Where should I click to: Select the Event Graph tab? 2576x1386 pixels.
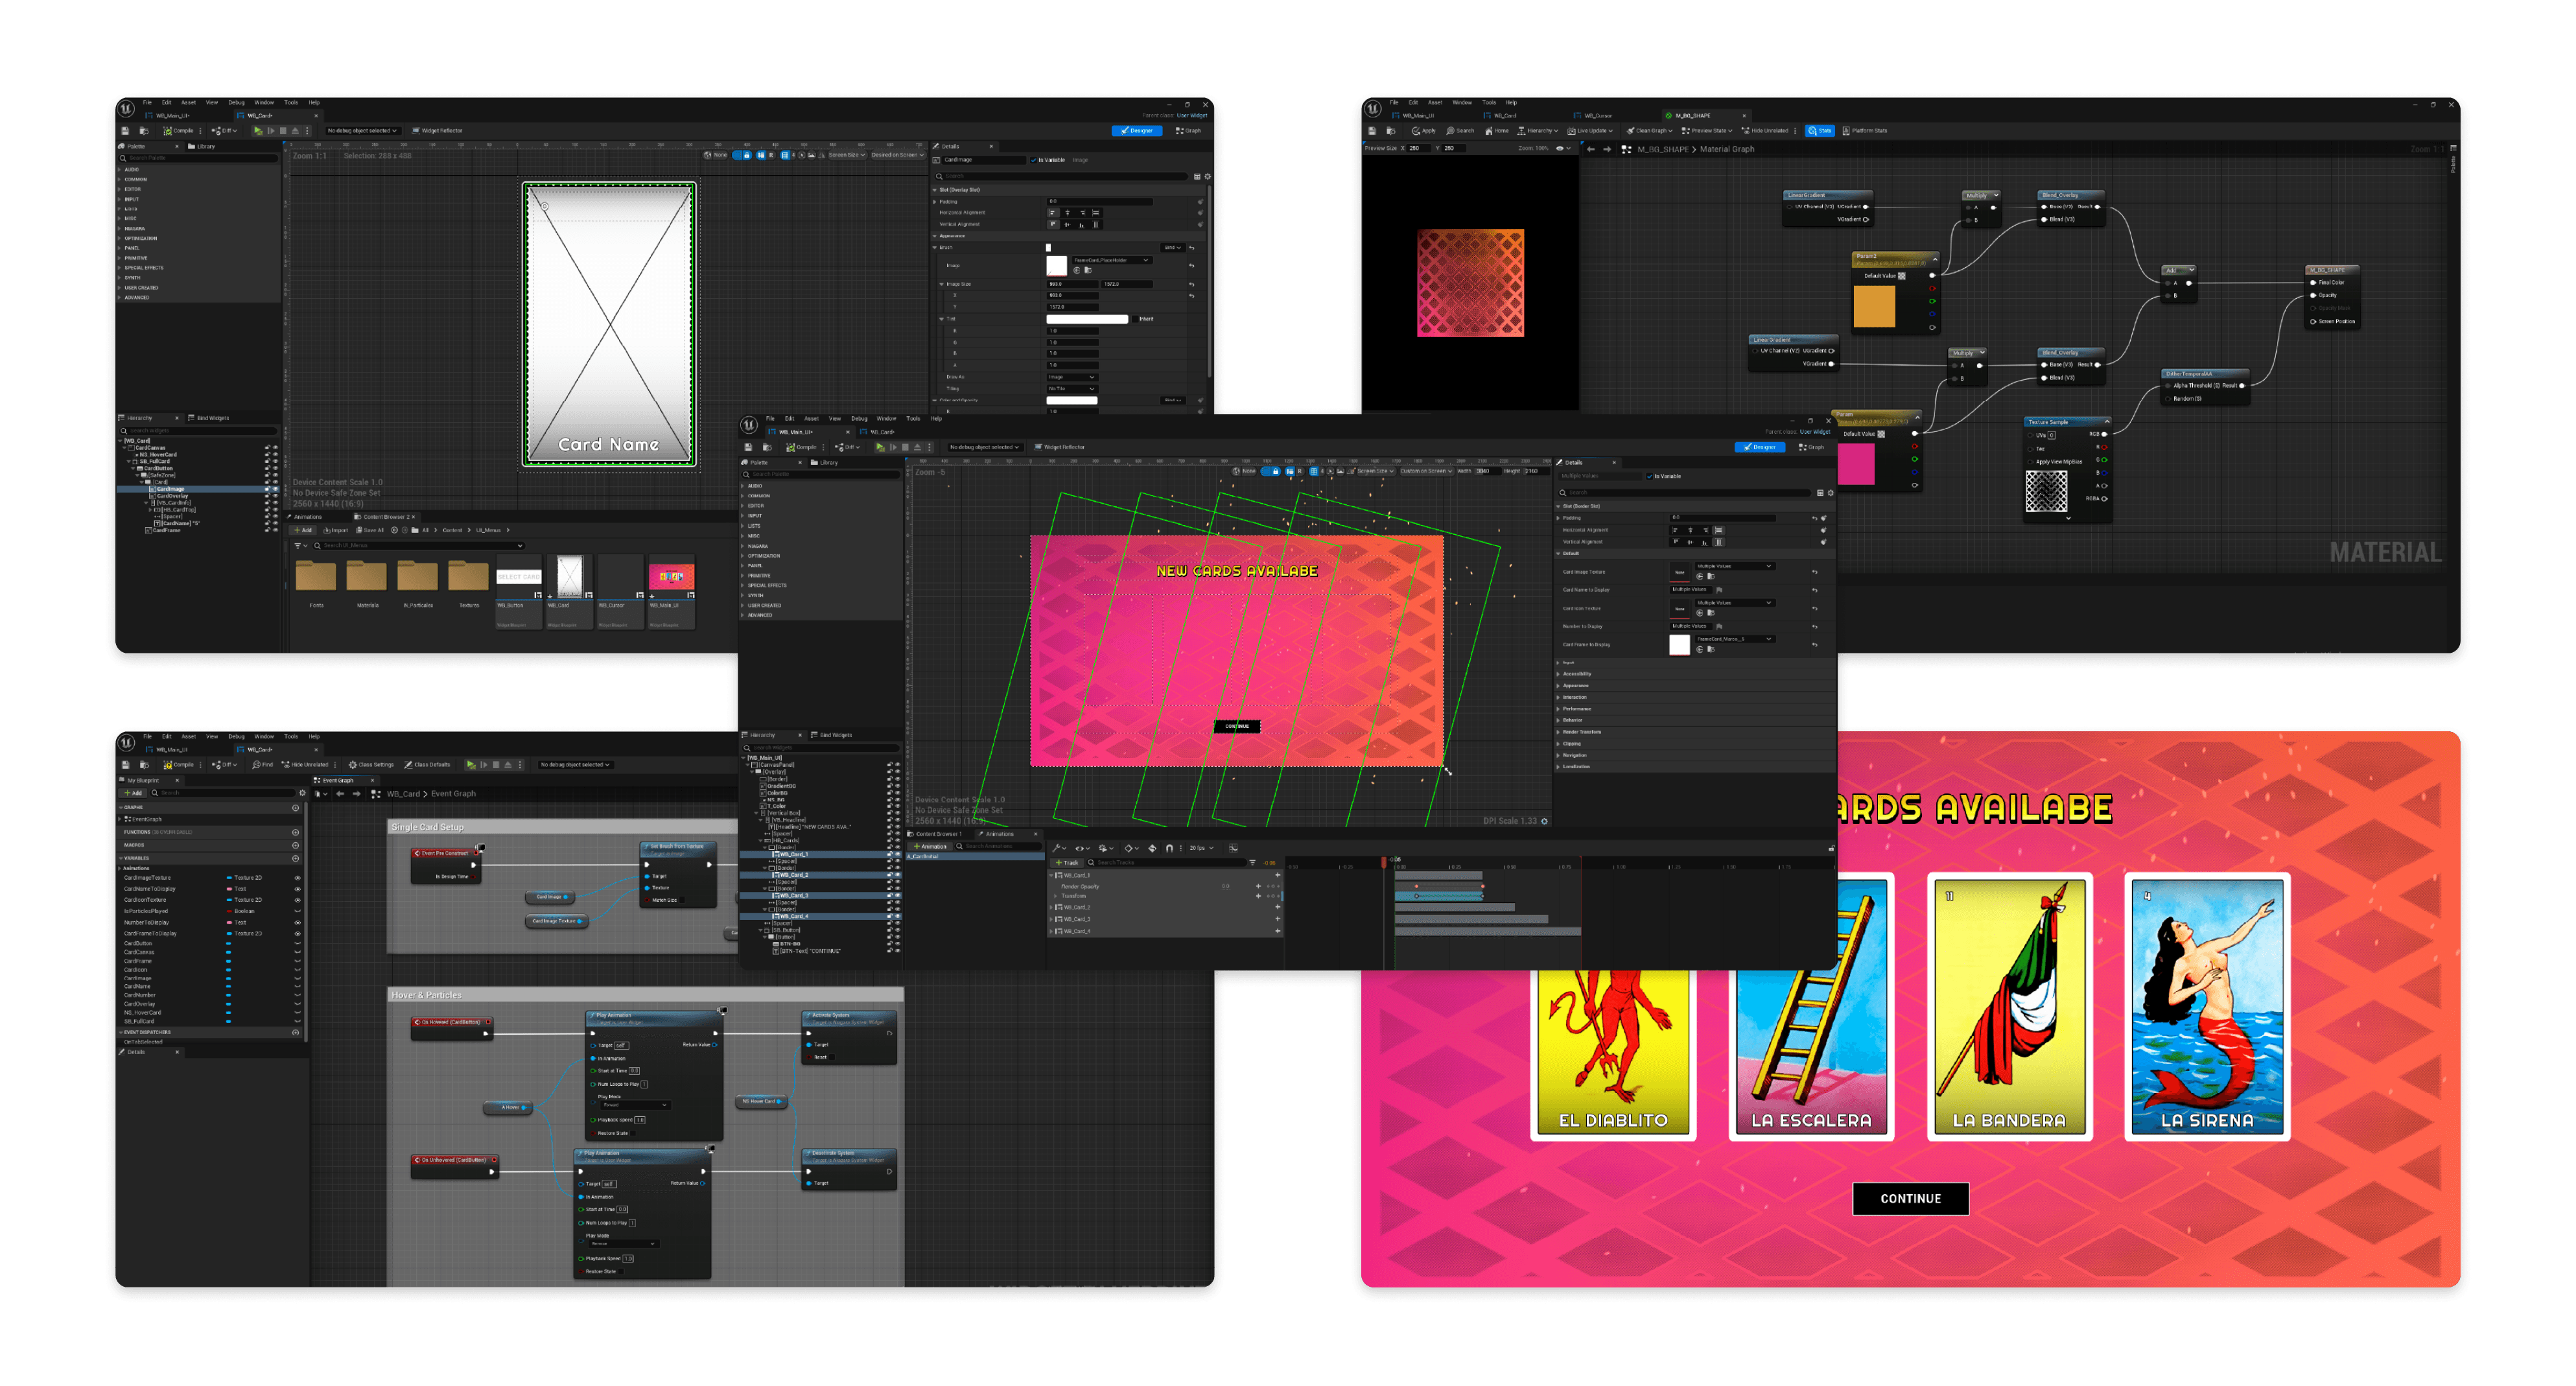tap(337, 780)
